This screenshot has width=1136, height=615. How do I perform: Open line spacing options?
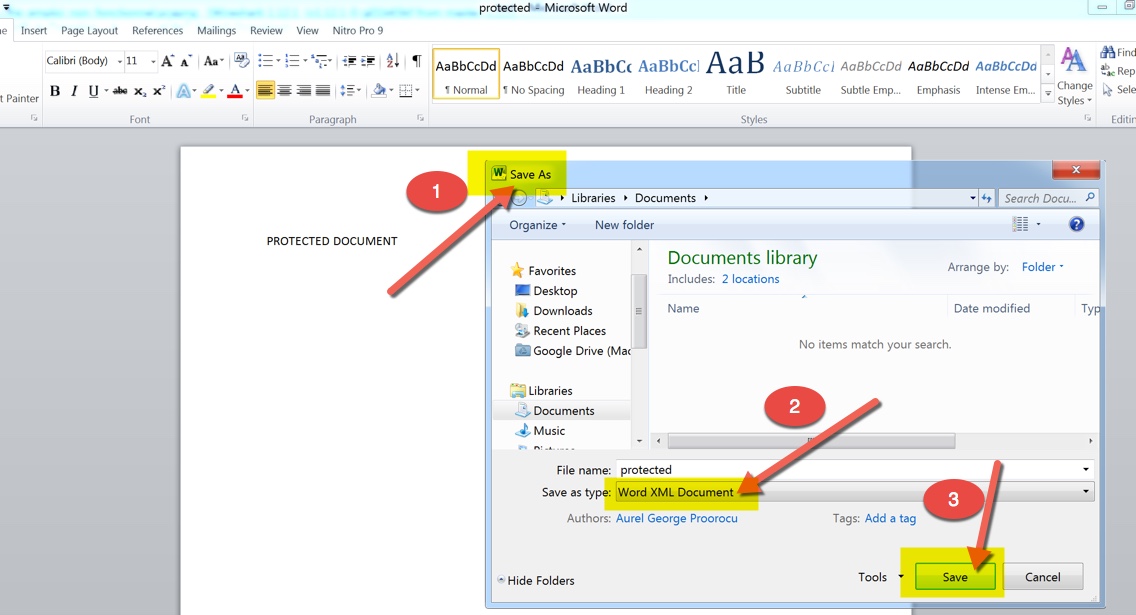coord(351,91)
